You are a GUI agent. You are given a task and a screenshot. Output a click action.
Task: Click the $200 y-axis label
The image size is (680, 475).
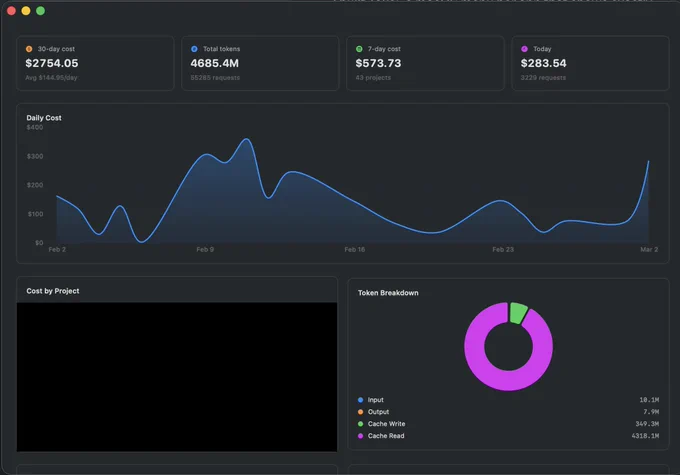pyautogui.click(x=35, y=185)
